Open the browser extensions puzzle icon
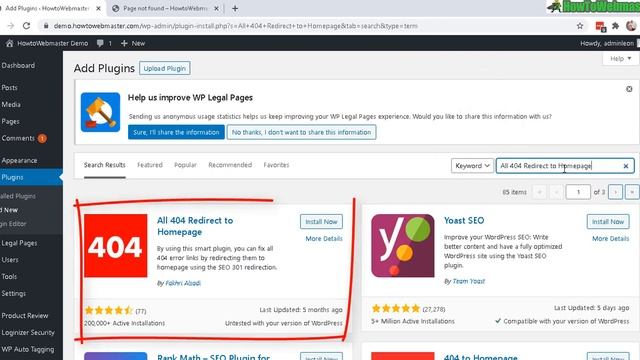Screen dimensions: 640x360 pos(616,26)
